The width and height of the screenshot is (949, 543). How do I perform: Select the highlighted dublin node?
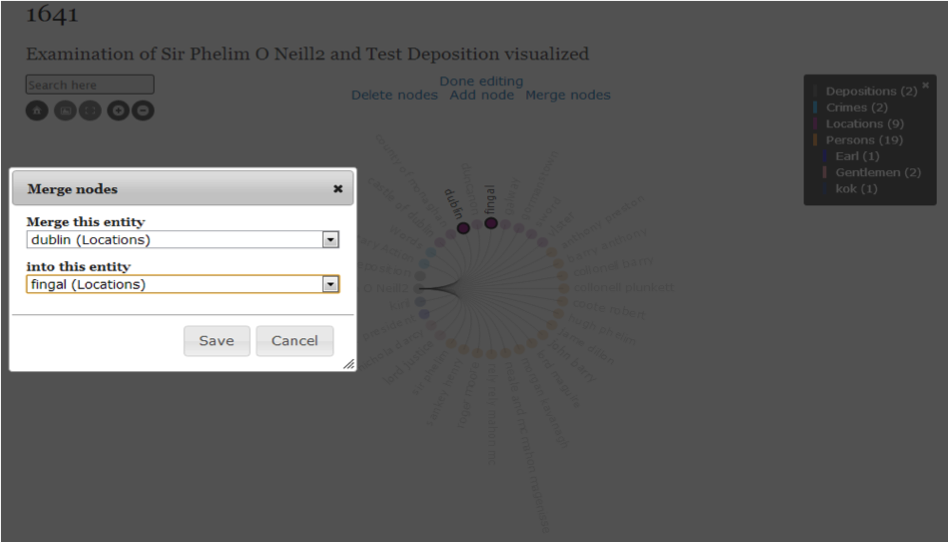(x=463, y=228)
